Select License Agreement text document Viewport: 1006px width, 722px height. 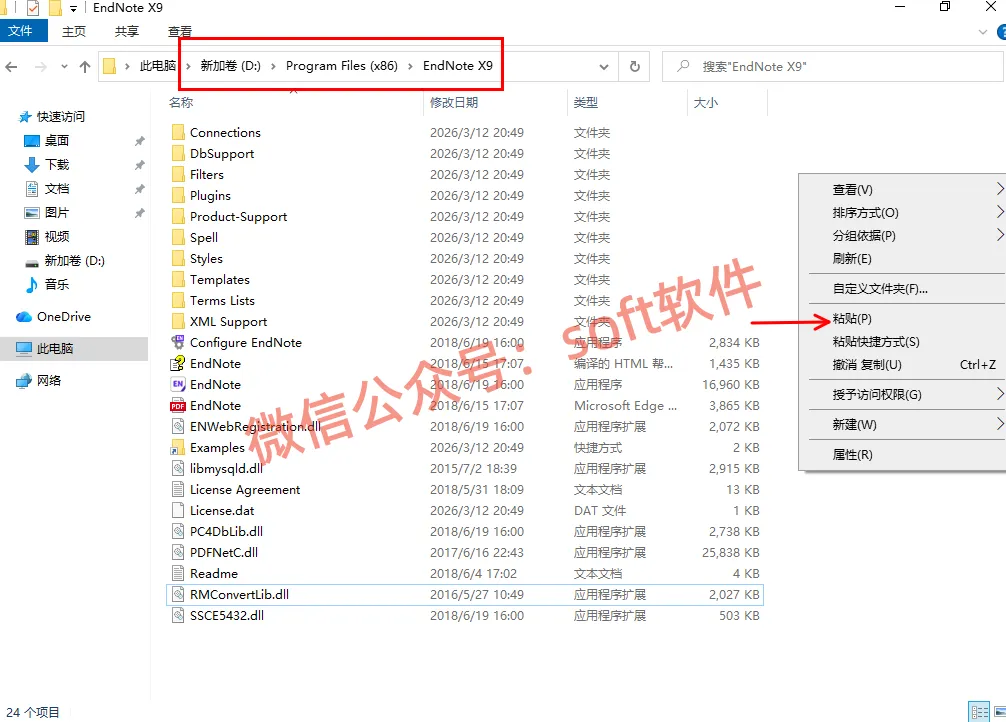[245, 490]
